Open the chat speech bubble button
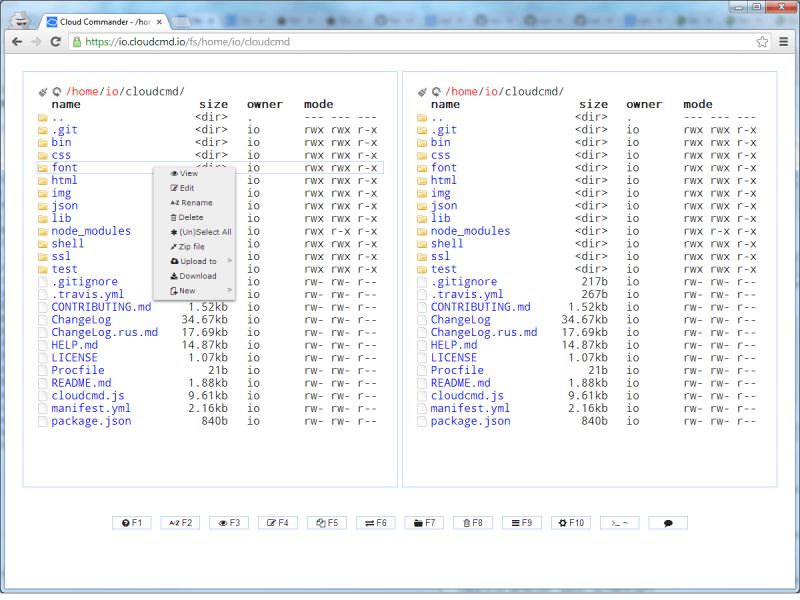The height and width of the screenshot is (600, 800). click(x=668, y=522)
